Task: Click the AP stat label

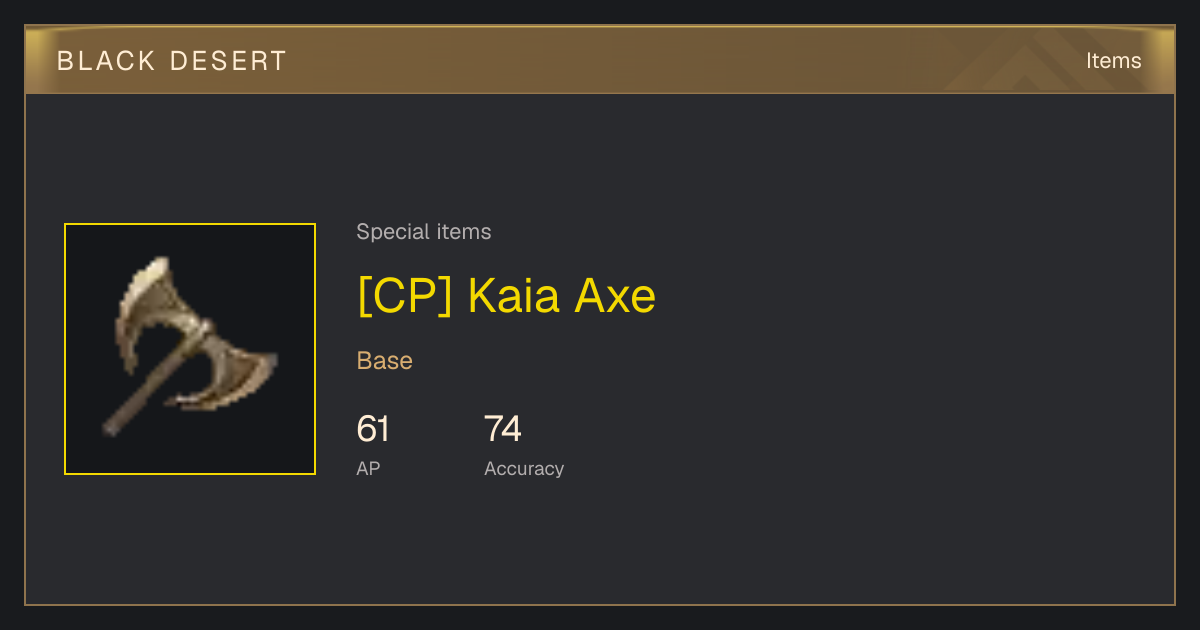Action: coord(368,468)
